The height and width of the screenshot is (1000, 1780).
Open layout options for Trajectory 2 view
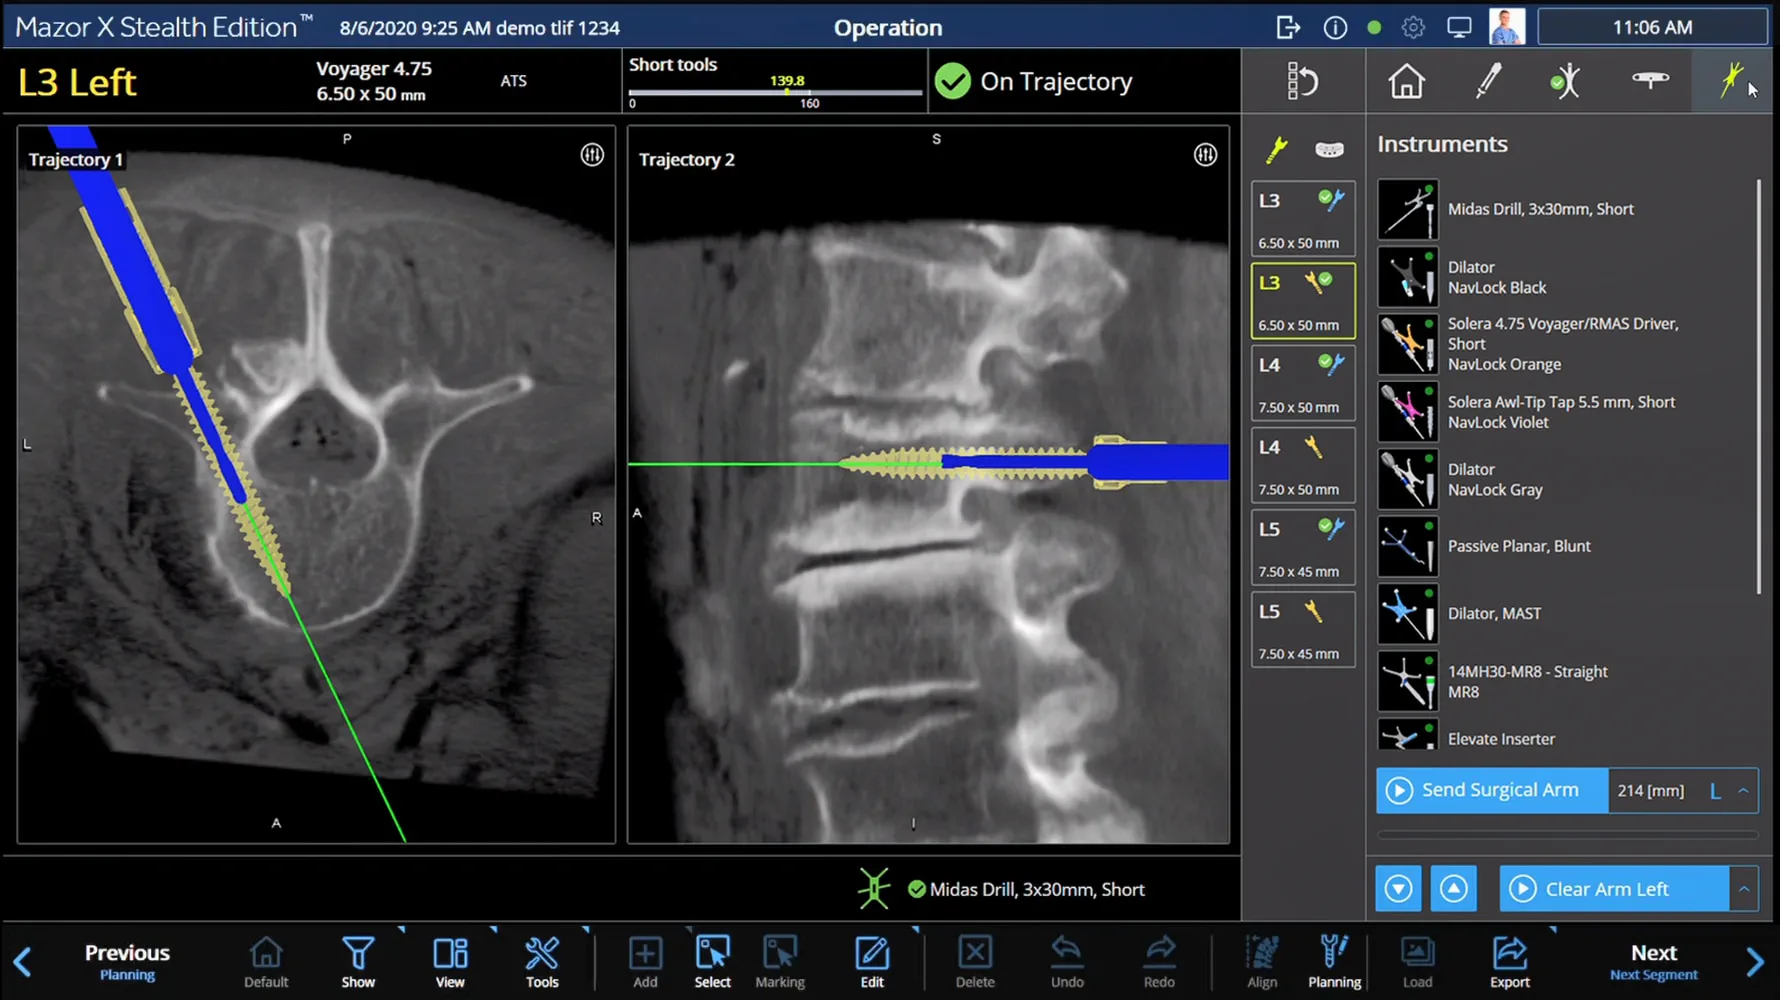pos(1205,154)
